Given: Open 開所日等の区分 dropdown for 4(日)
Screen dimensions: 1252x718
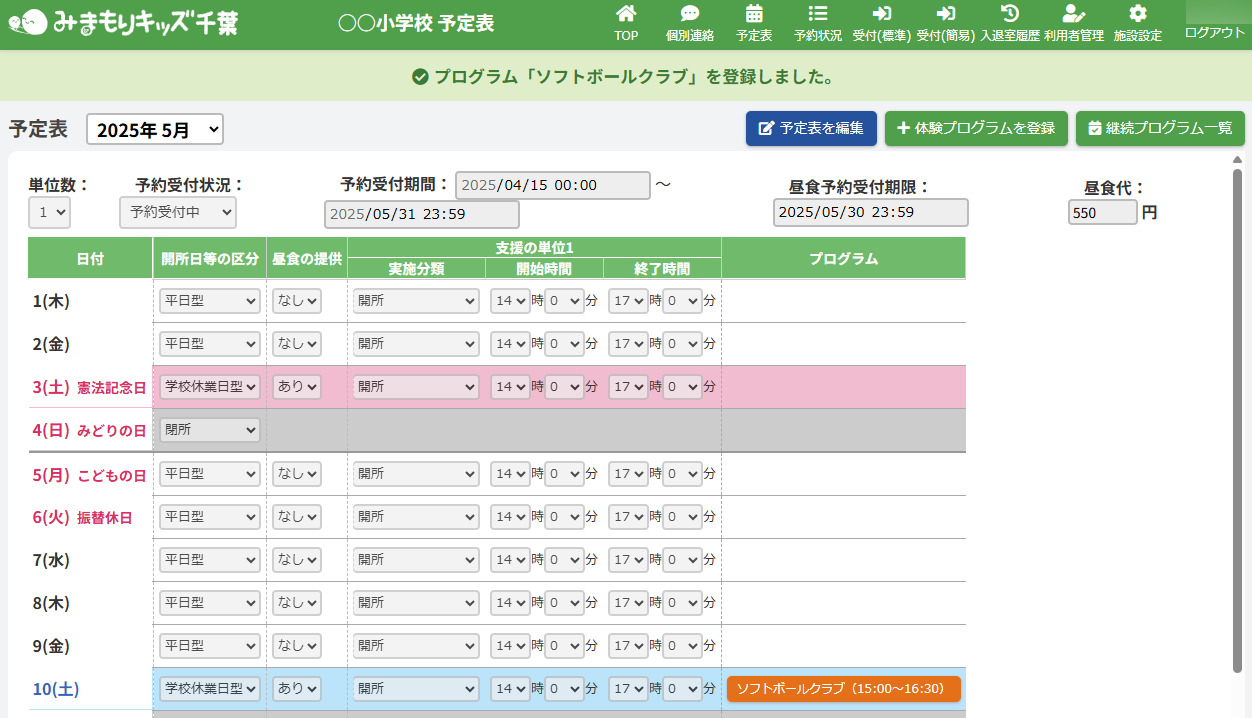Looking at the screenshot, I should [209, 430].
